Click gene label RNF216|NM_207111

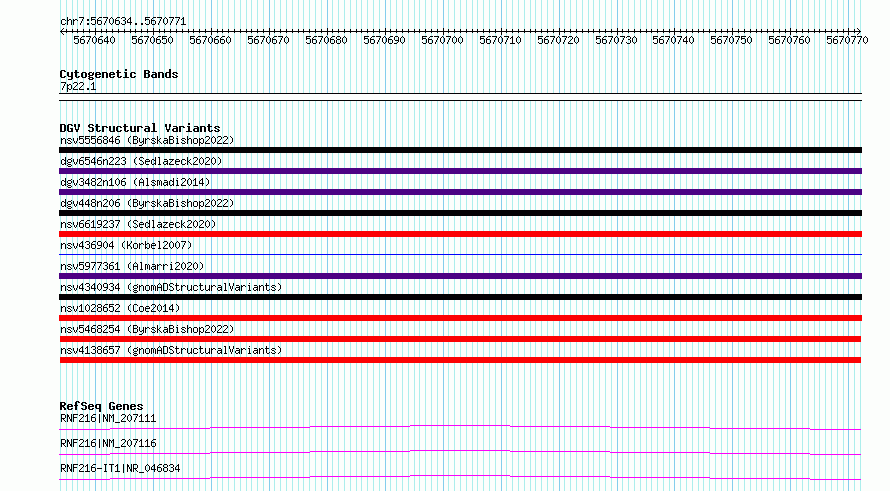(108, 419)
